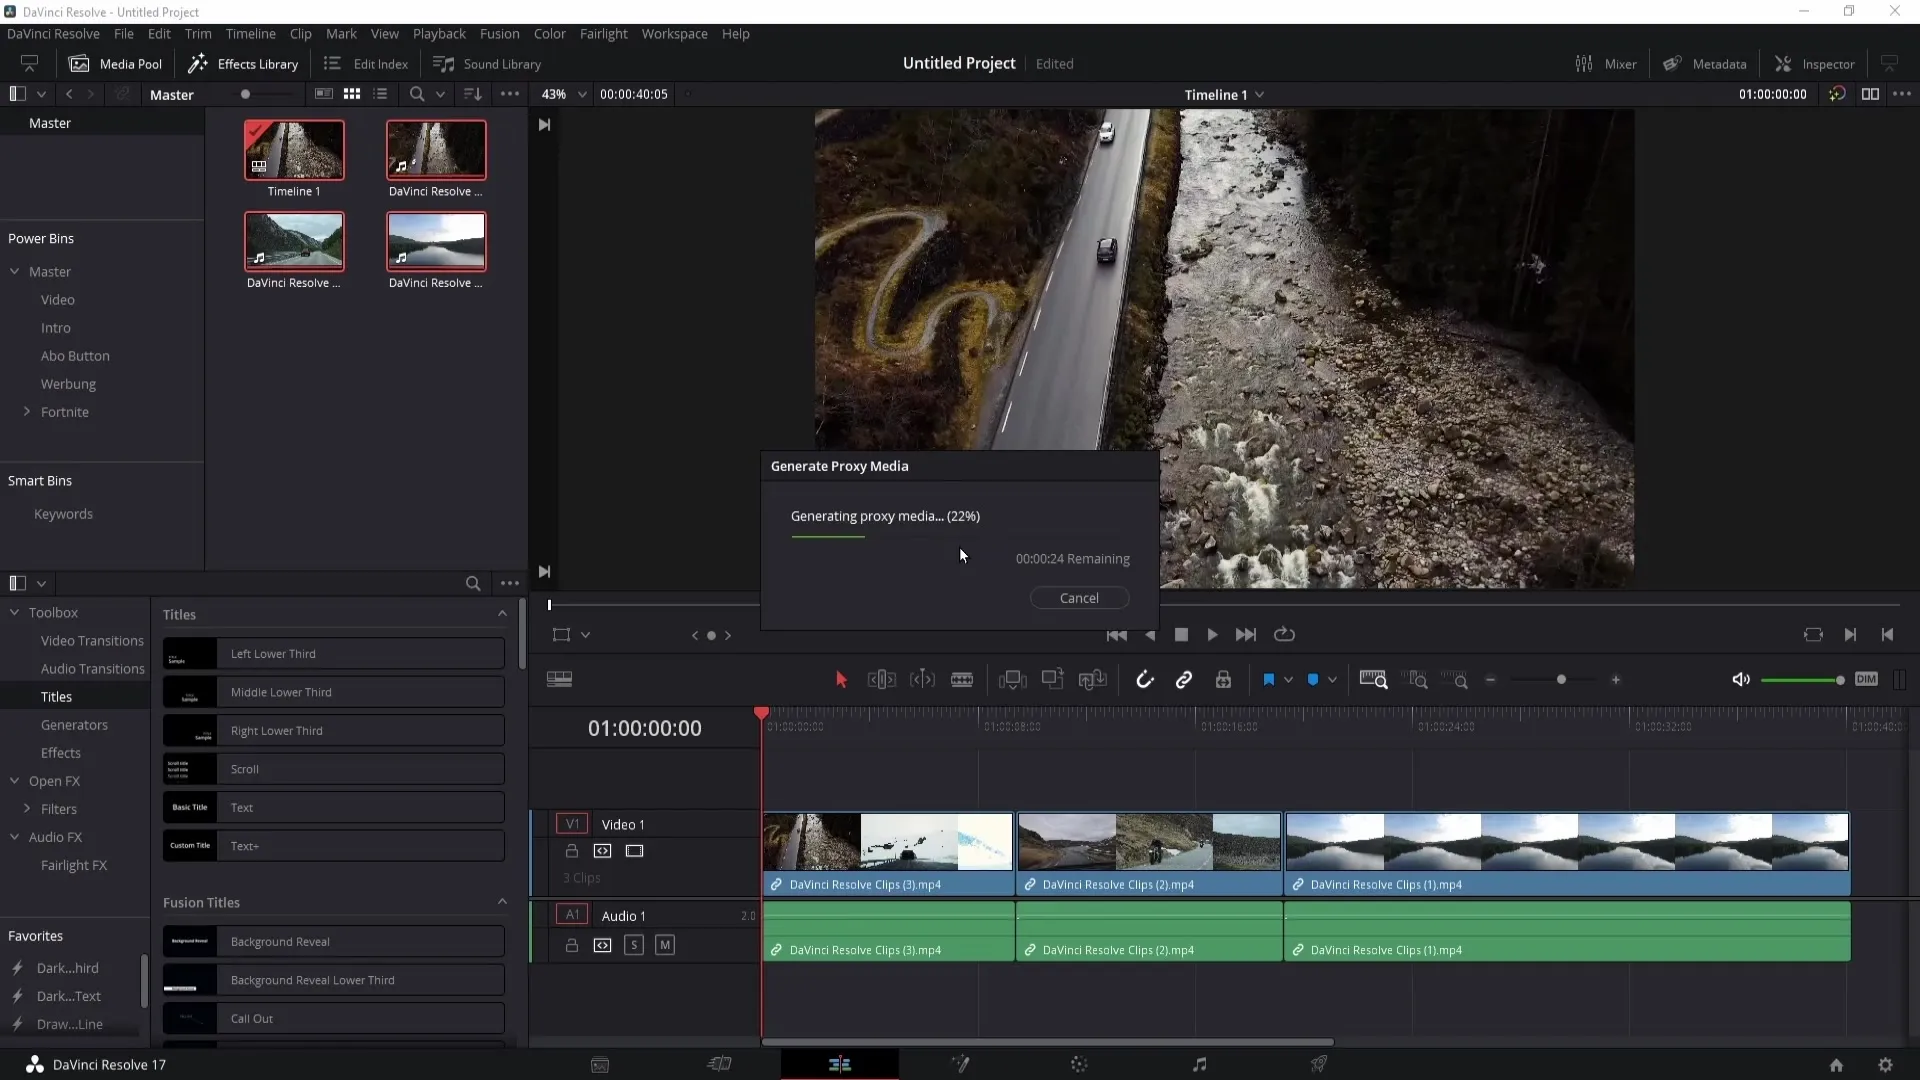This screenshot has width=1920, height=1080.
Task: Add a Marker to the timeline
Action: [x=1313, y=680]
